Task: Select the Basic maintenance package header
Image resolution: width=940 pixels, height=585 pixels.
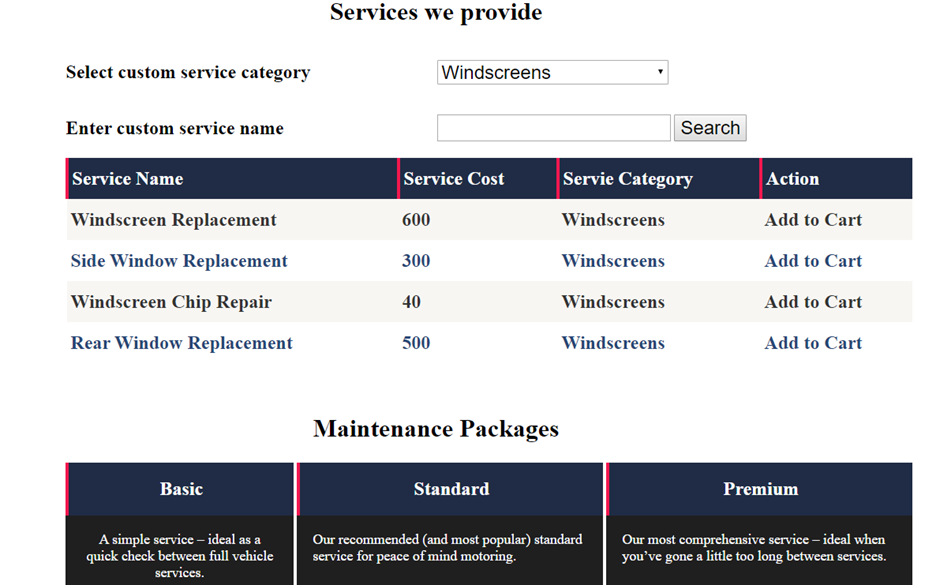Action: [181, 489]
